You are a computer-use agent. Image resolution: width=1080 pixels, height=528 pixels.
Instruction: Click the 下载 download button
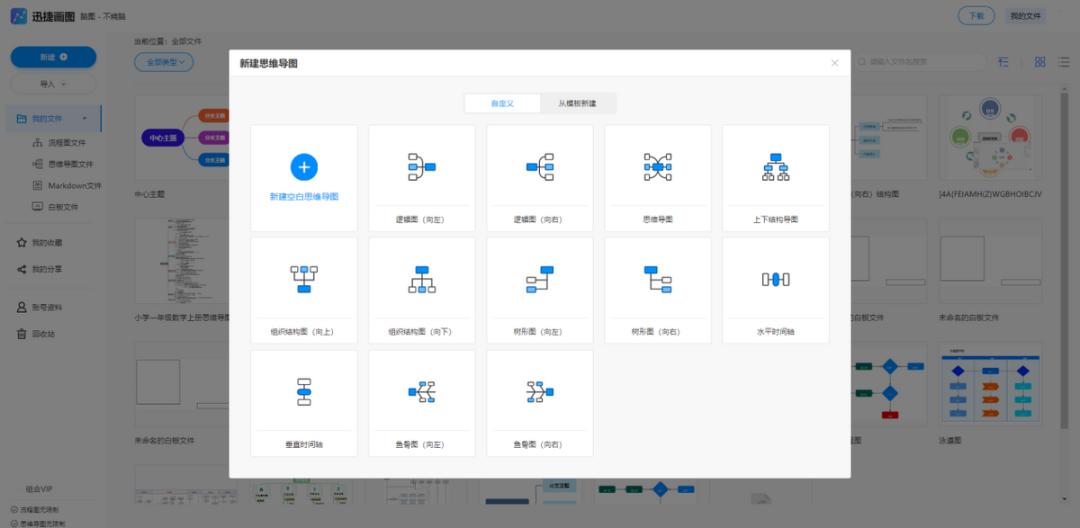[x=976, y=15]
